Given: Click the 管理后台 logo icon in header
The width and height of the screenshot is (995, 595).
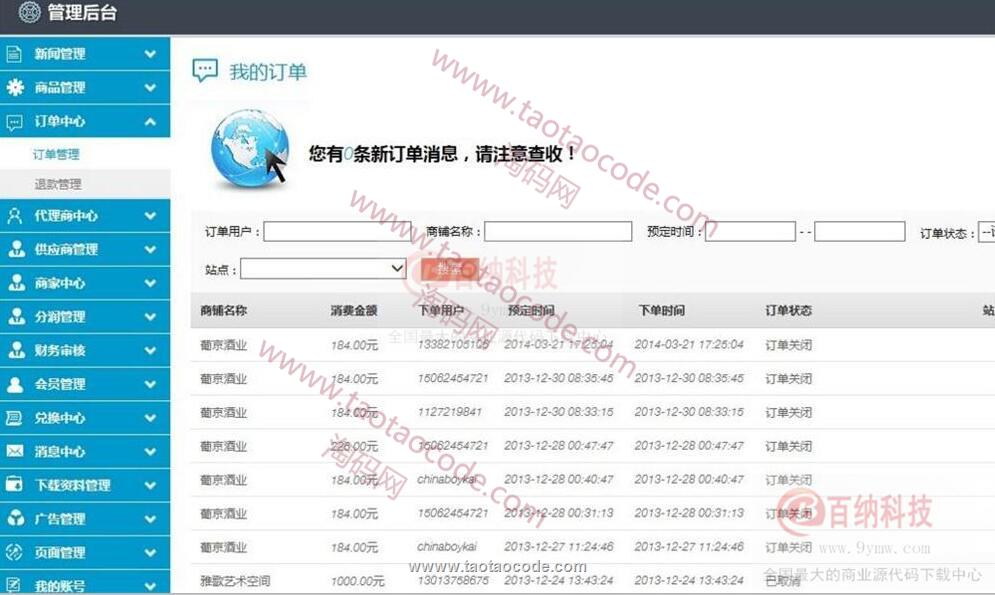Looking at the screenshot, I should pos(30,13).
